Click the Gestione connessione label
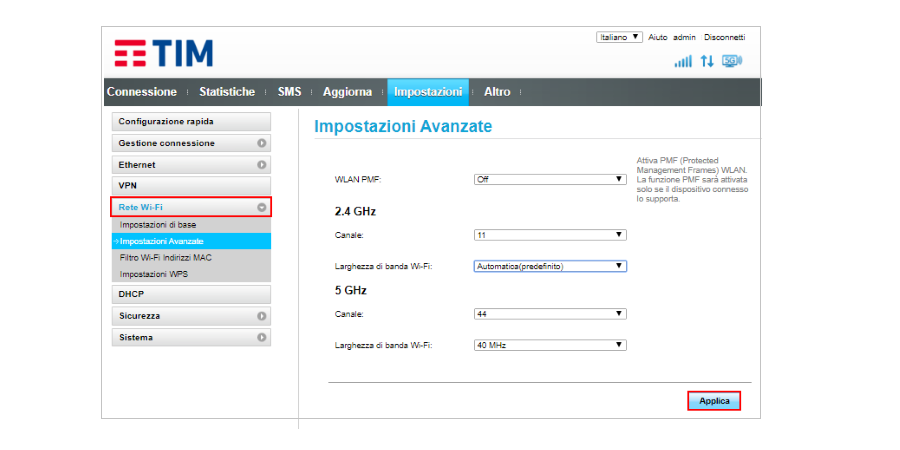 click(166, 143)
